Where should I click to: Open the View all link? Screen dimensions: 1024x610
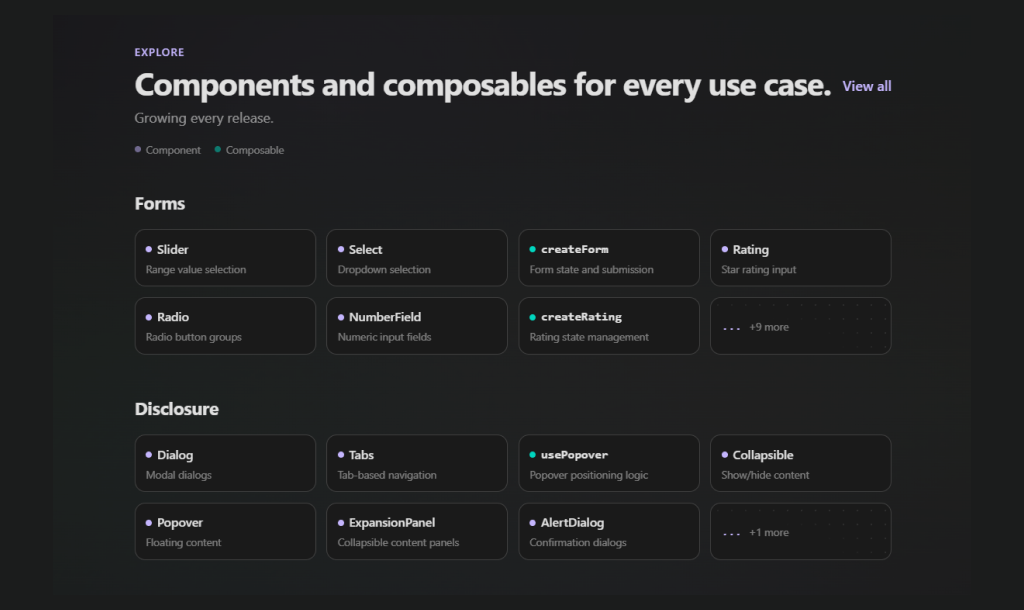(867, 86)
